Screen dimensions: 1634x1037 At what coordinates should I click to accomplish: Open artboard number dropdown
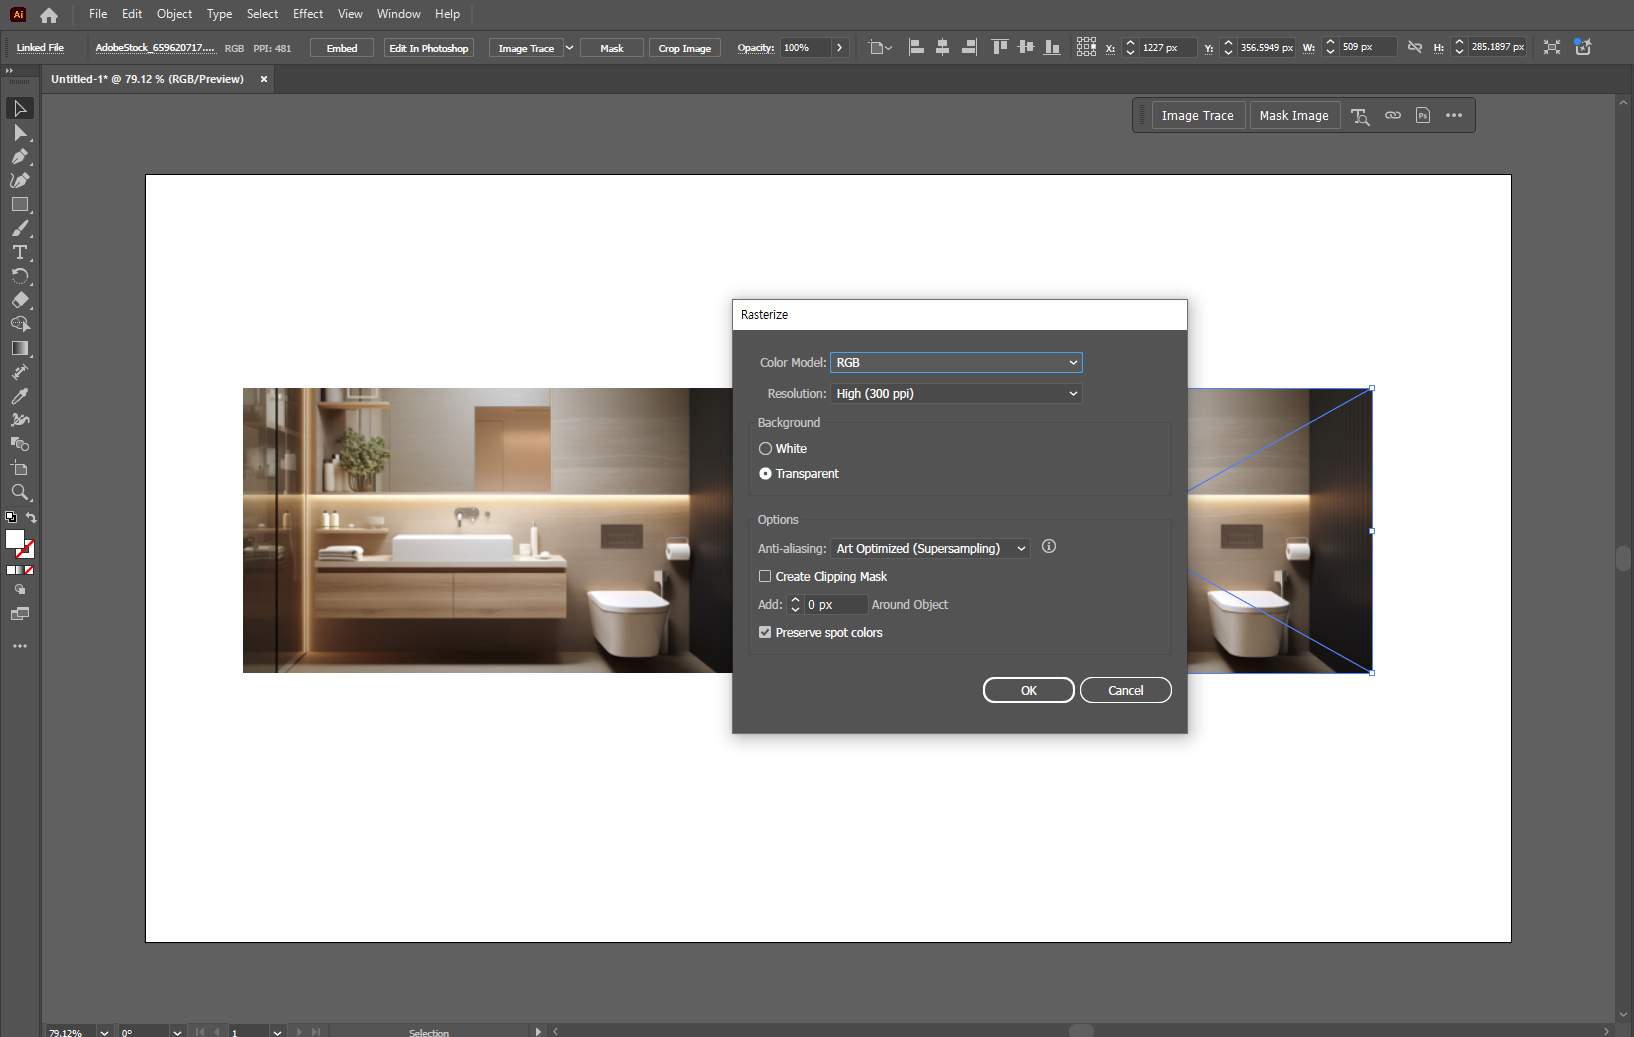277,1032
